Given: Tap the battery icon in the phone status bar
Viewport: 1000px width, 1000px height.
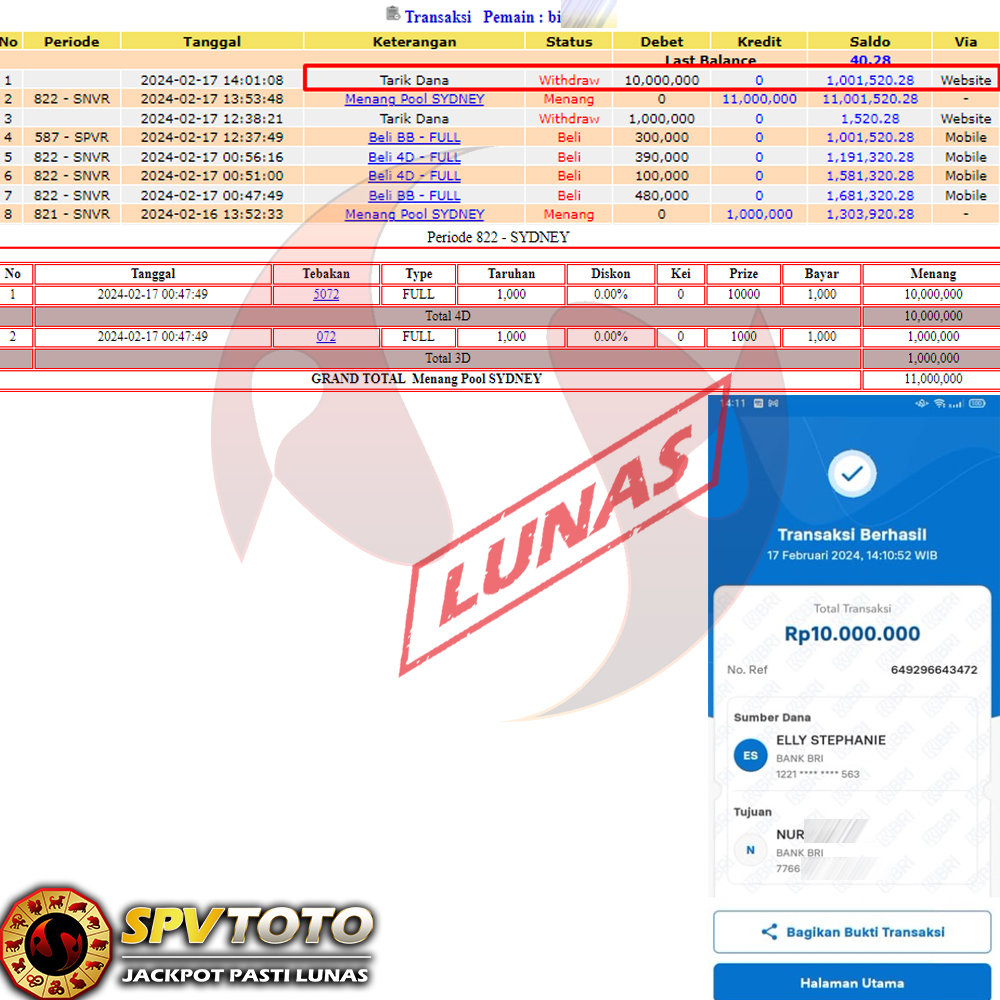Looking at the screenshot, I should [977, 403].
